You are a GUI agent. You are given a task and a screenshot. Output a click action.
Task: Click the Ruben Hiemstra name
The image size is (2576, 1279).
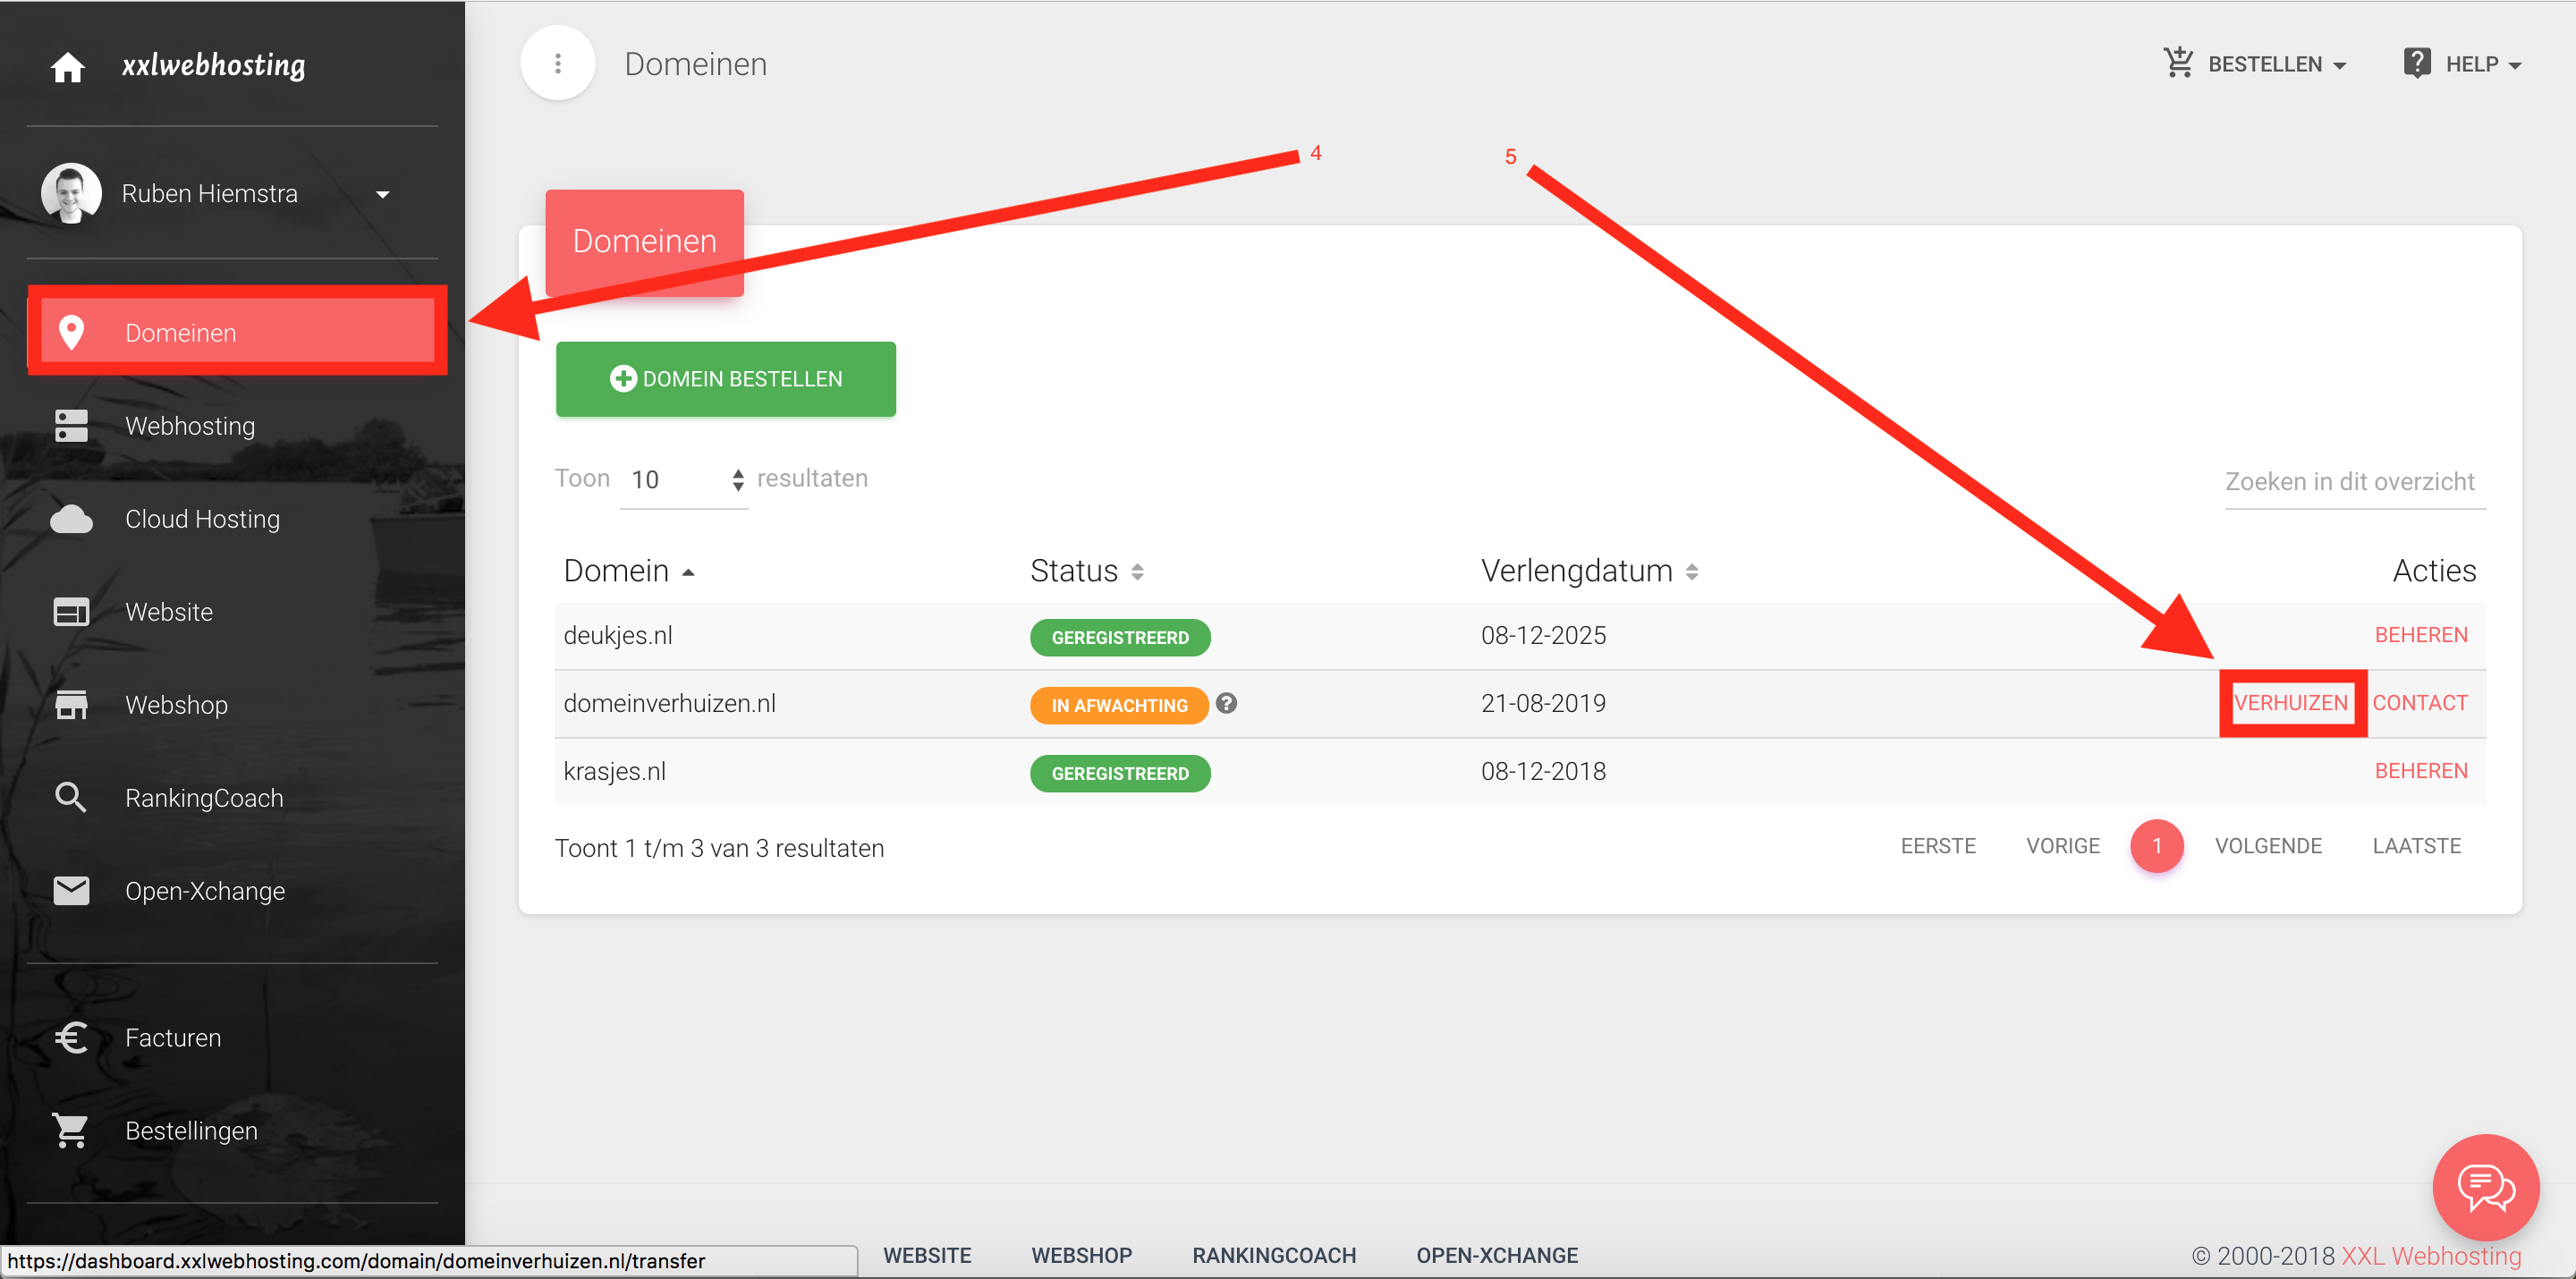point(209,193)
